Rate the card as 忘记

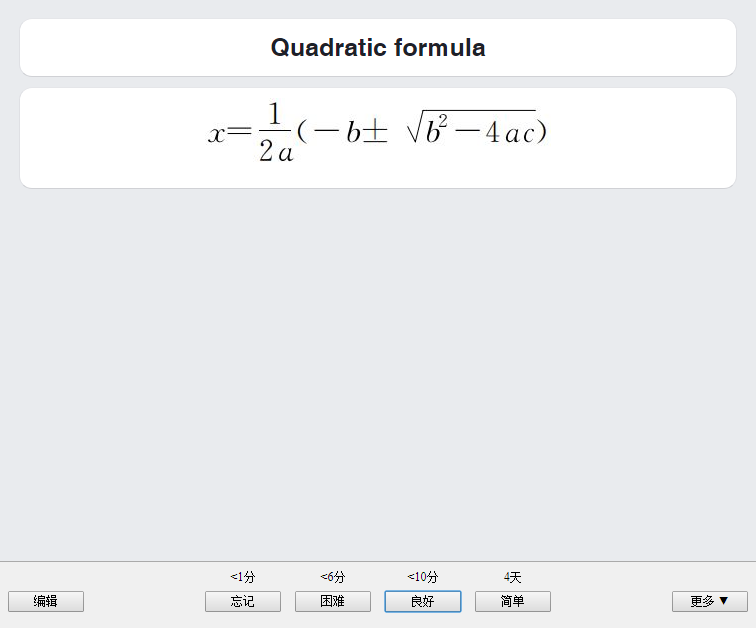pos(243,601)
